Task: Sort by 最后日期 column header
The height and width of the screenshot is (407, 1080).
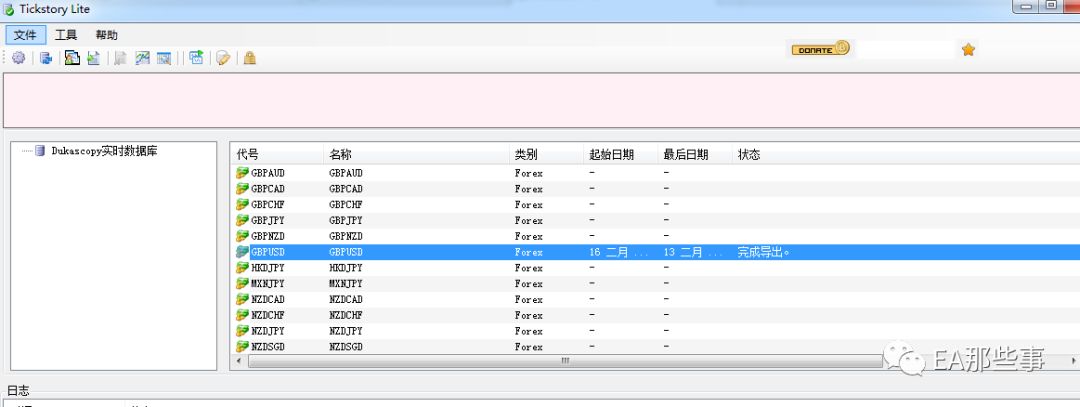Action: 695,154
